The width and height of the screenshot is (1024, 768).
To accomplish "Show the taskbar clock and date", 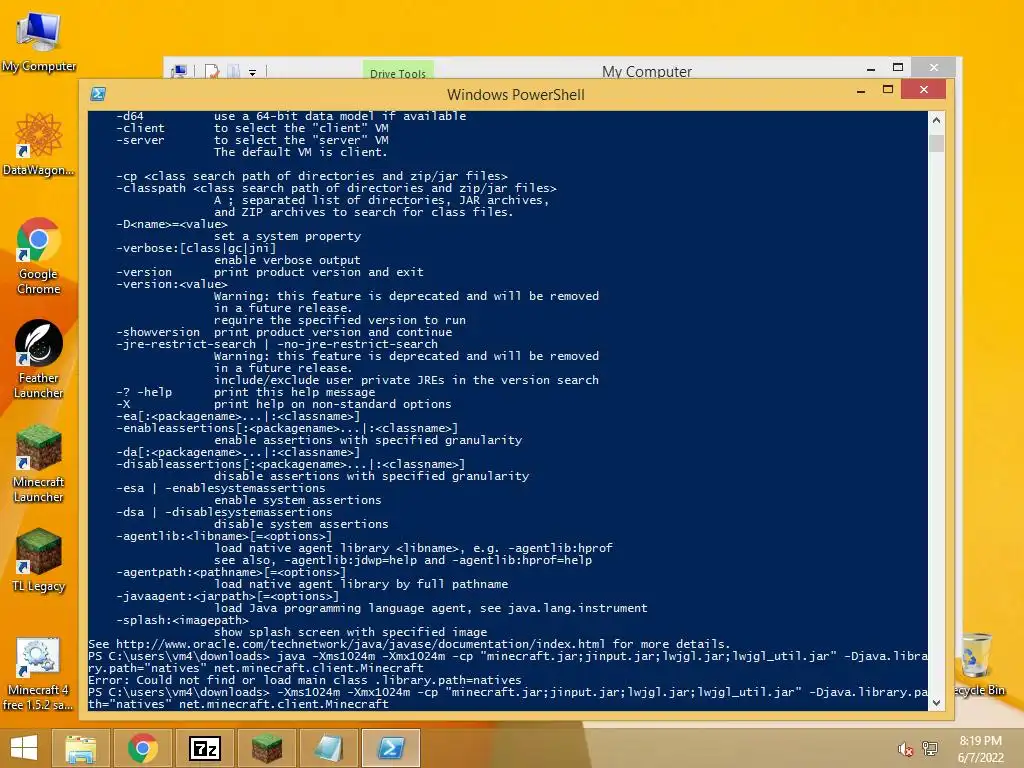I will coord(980,749).
